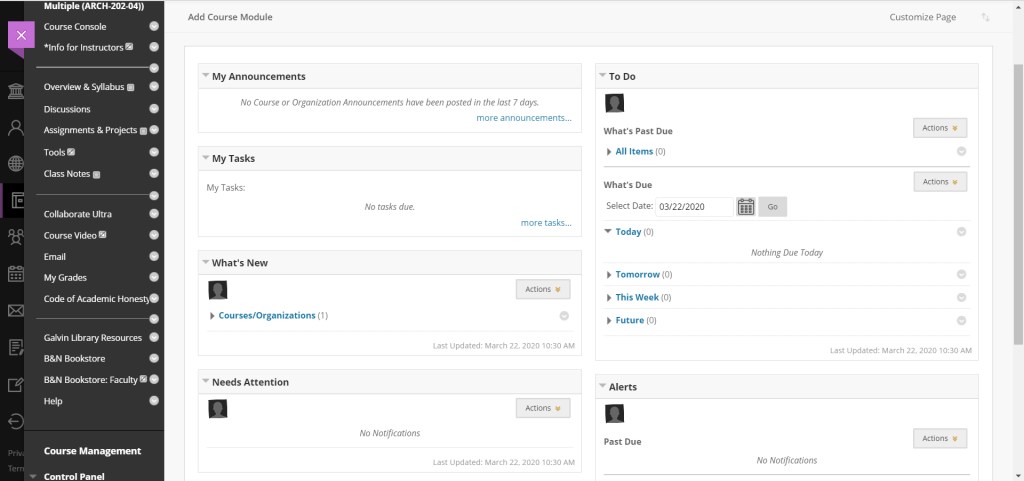Follow the 'more announcements...' link
The image size is (1024, 481).
(523, 118)
